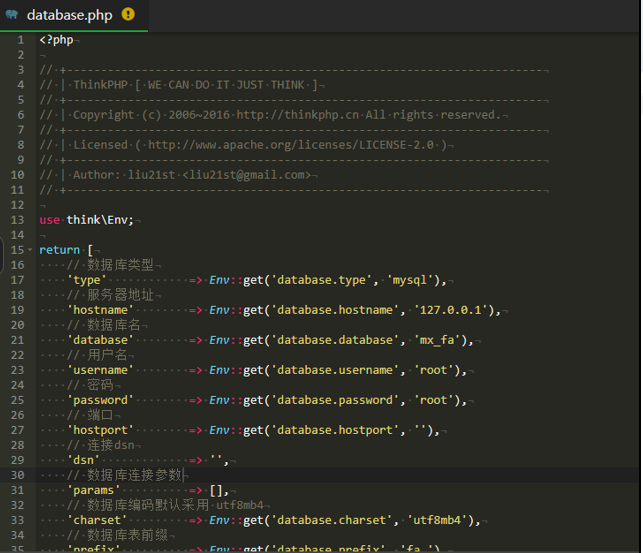The width and height of the screenshot is (643, 553).
Task: Click the yellow warning icon in tab
Action: pyautogui.click(x=128, y=14)
